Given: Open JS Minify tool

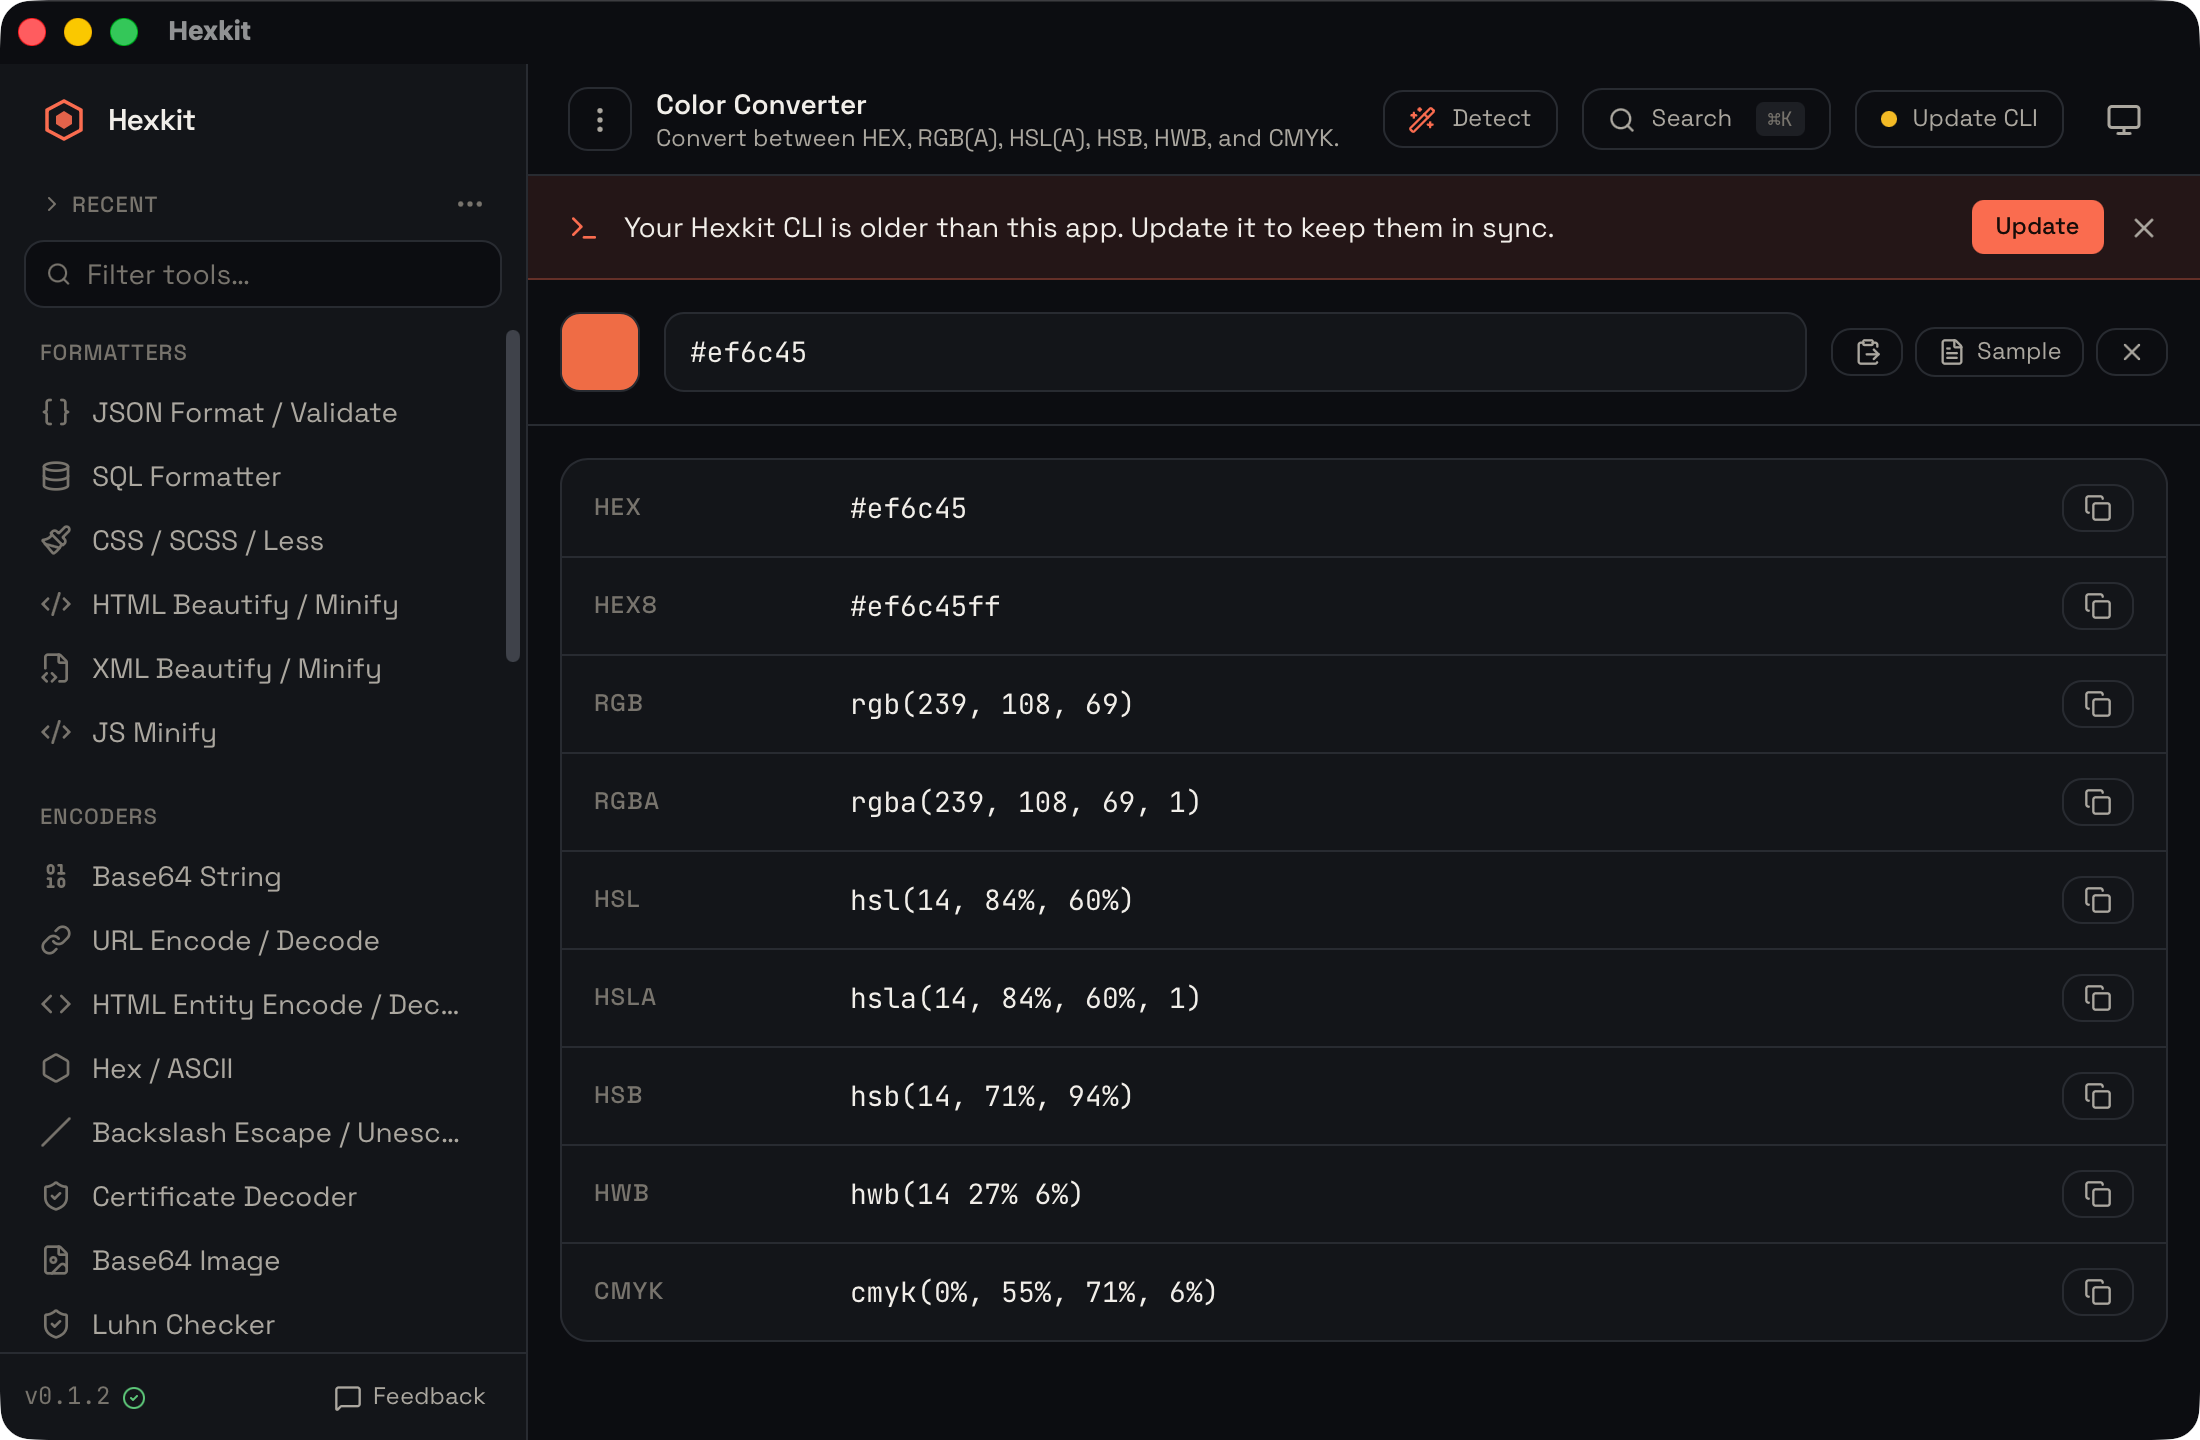Looking at the screenshot, I should click(262, 733).
